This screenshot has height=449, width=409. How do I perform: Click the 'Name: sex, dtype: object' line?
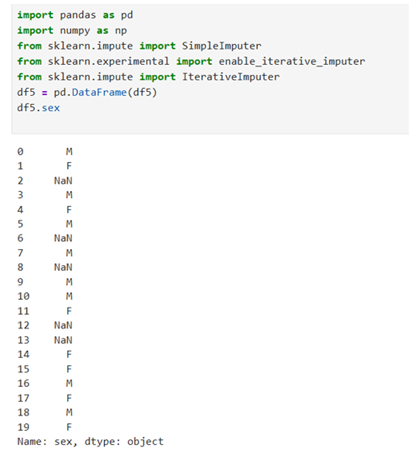[90, 442]
